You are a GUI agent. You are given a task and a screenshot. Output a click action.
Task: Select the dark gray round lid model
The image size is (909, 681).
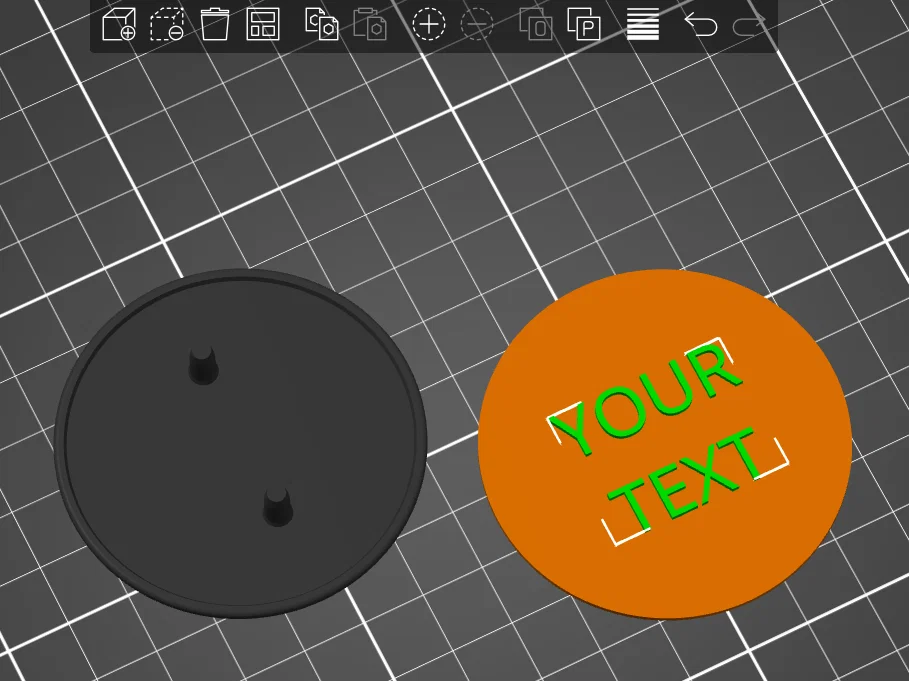(x=241, y=443)
